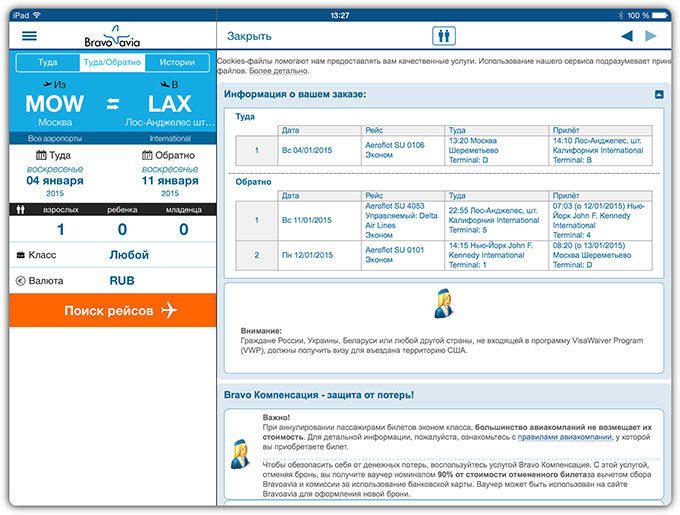
Task: Select the Туда one-way tab
Action: (48, 62)
